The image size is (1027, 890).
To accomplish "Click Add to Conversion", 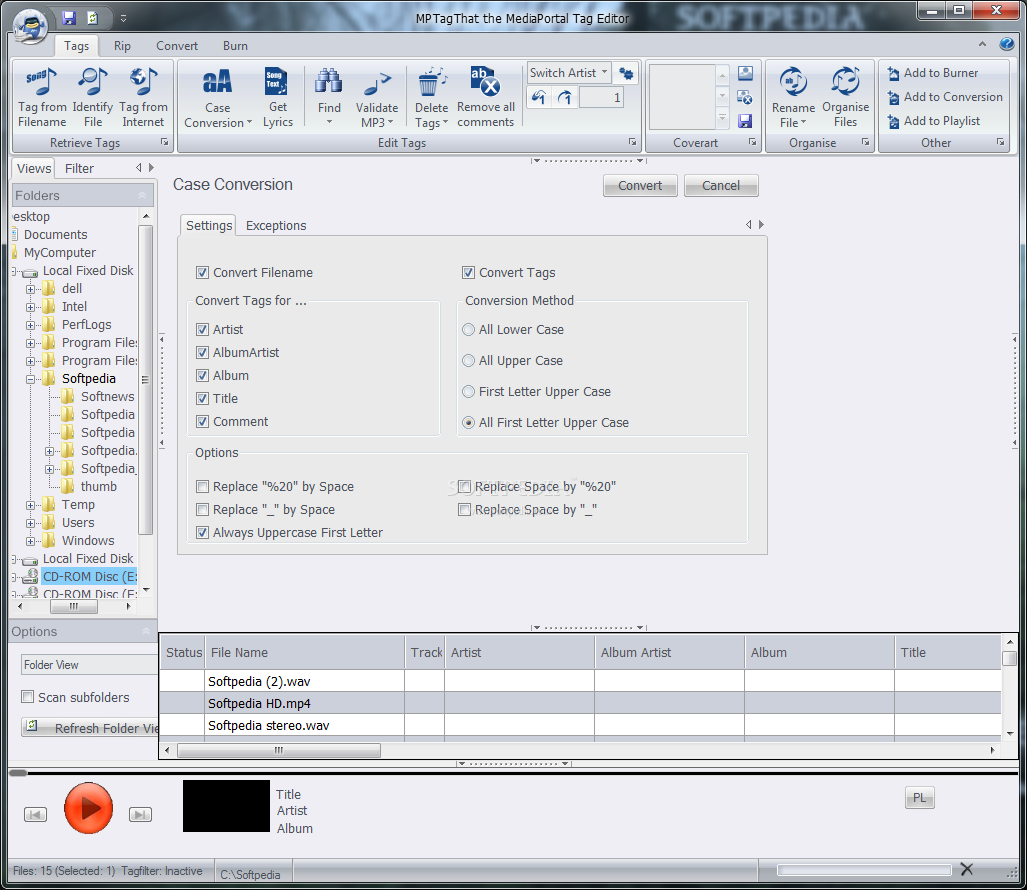I will pos(944,97).
